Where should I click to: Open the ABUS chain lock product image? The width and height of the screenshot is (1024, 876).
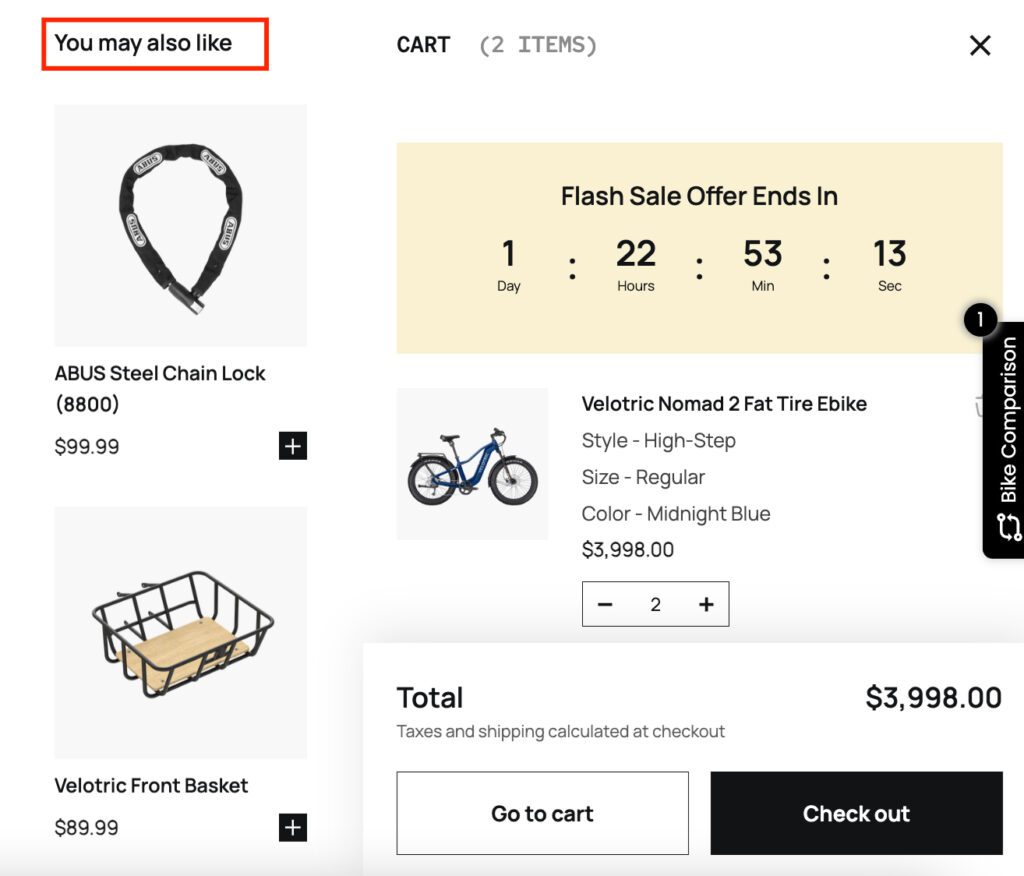(x=181, y=226)
